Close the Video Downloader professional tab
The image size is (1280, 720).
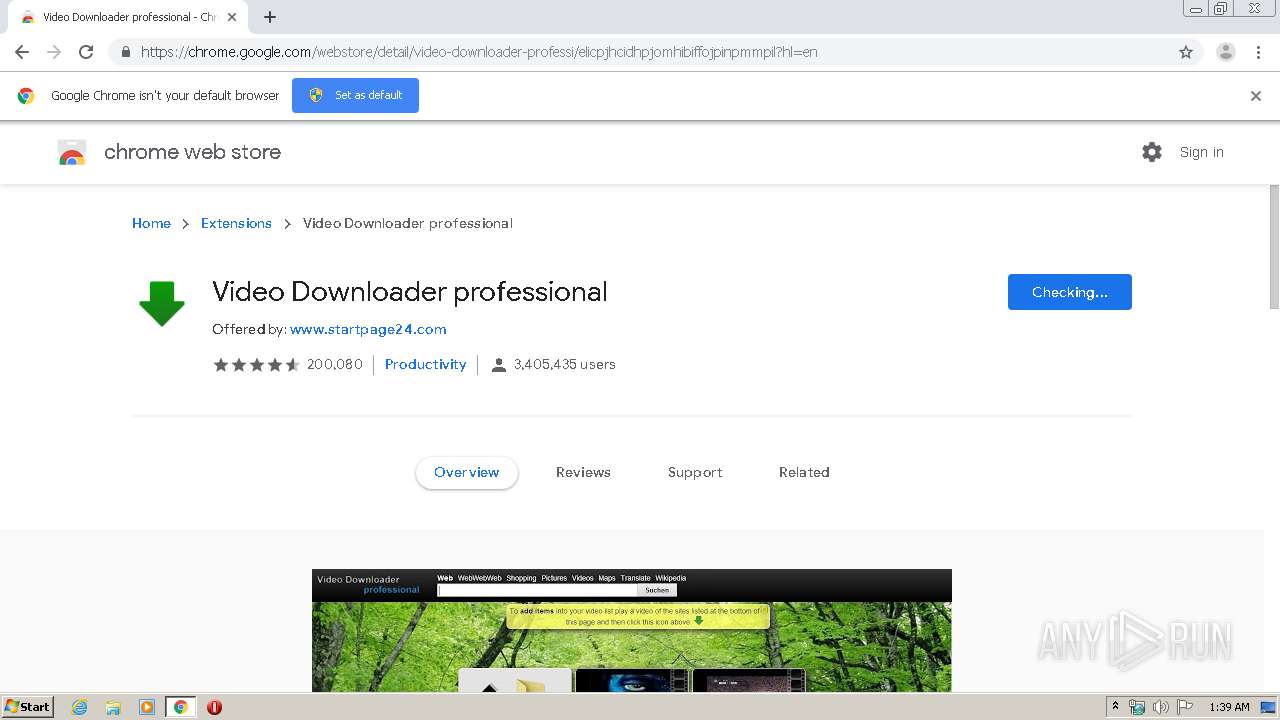click(232, 17)
